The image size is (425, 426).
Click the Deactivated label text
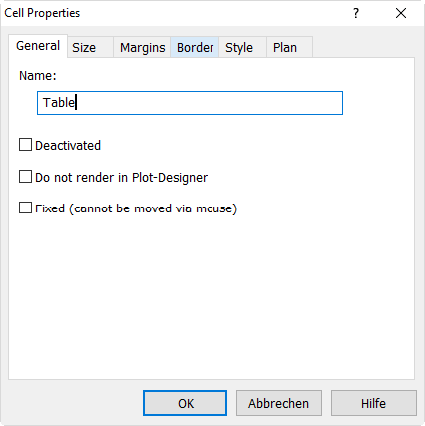tap(68, 146)
